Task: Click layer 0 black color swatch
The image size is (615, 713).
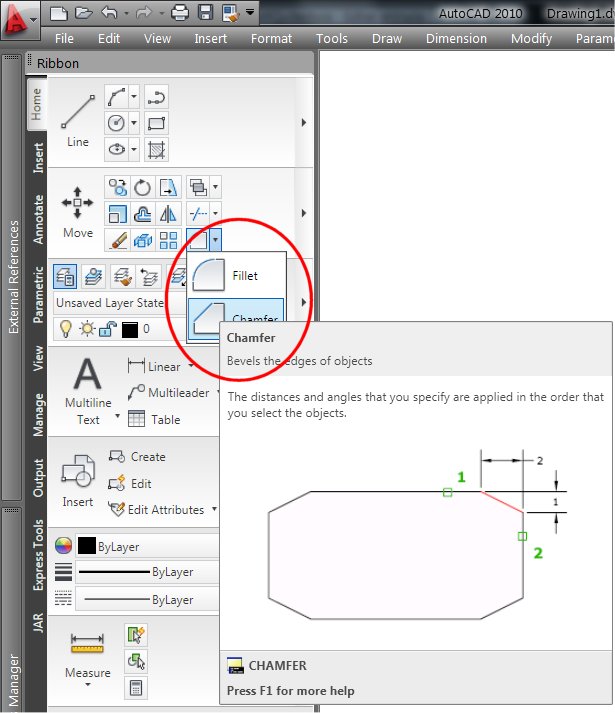Action: (x=130, y=329)
